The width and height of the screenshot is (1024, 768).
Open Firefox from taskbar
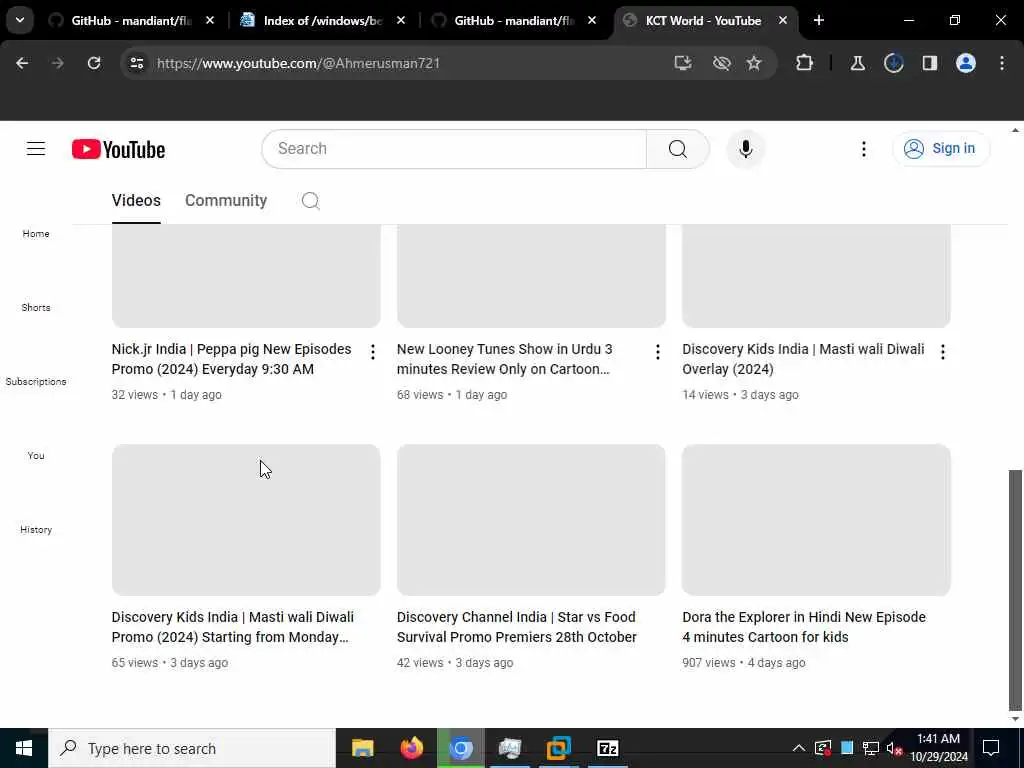pos(411,748)
